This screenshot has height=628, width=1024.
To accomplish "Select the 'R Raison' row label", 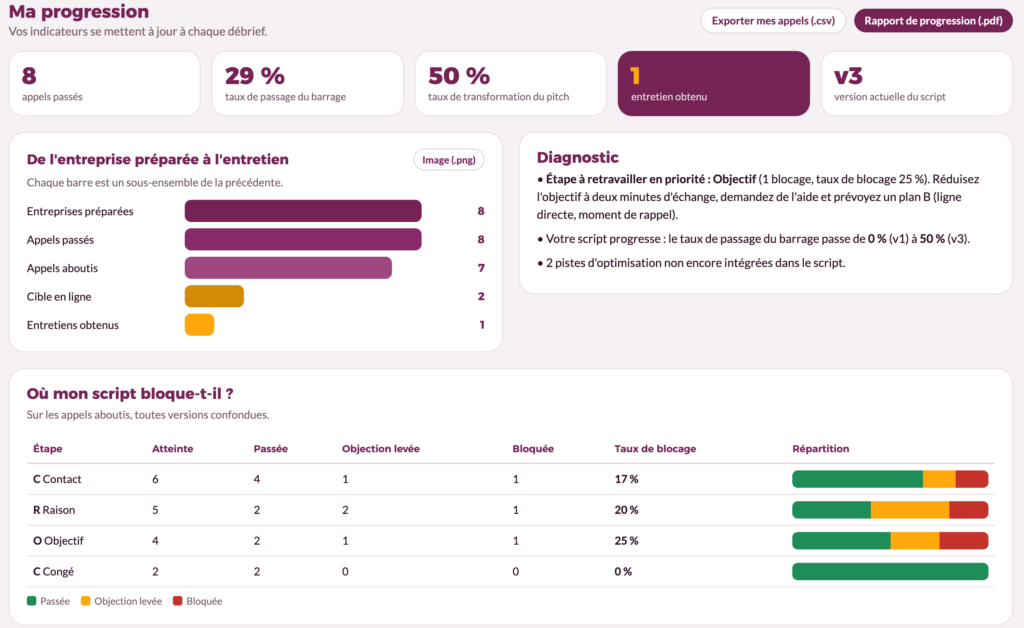I will 54,510.
